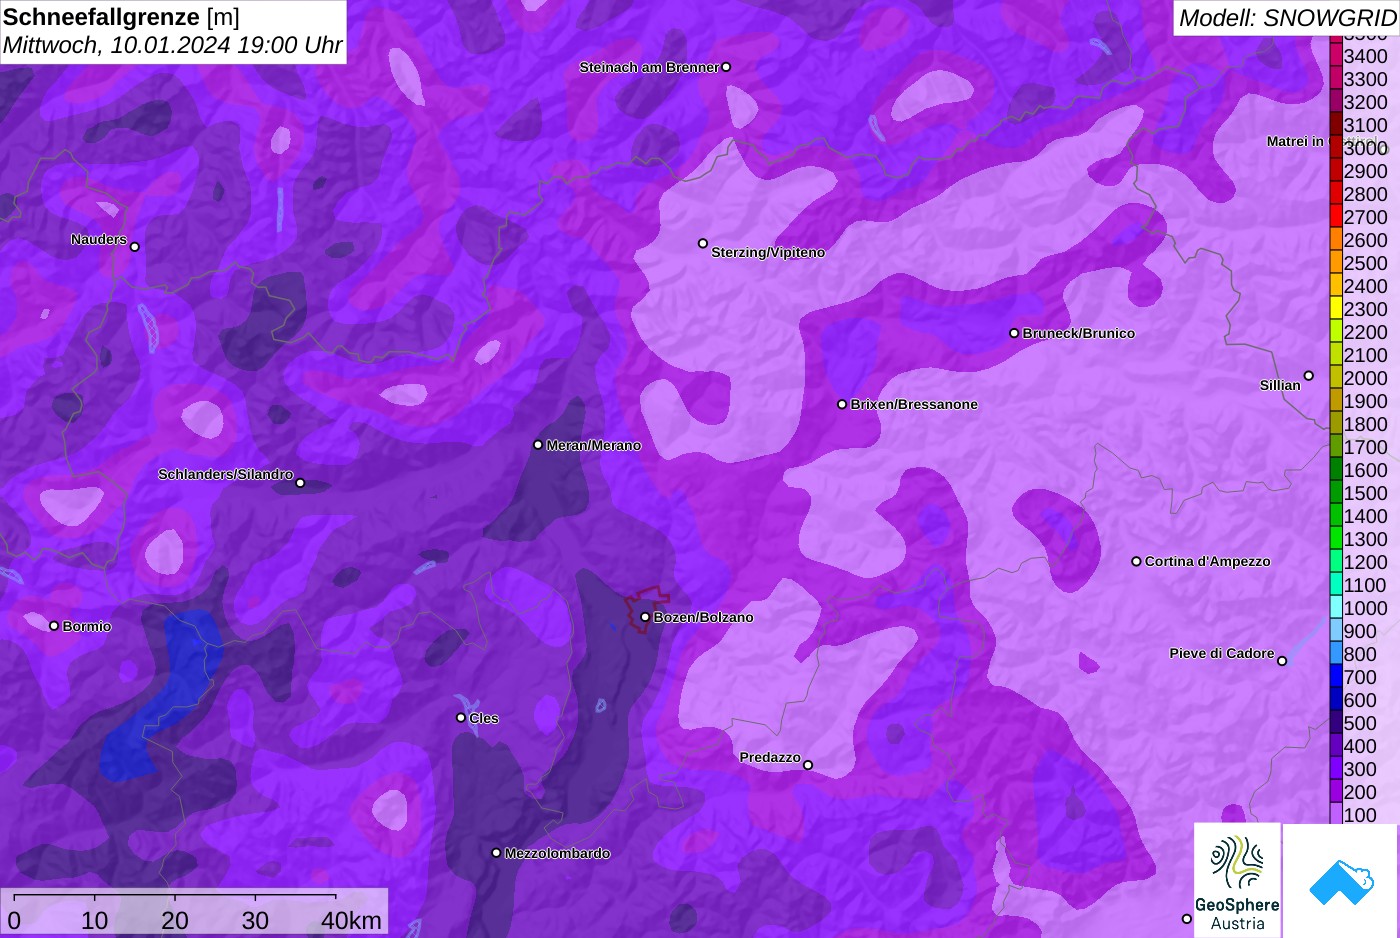
Task: Pick the 100 light purple legend swatch
Action: [1335, 814]
